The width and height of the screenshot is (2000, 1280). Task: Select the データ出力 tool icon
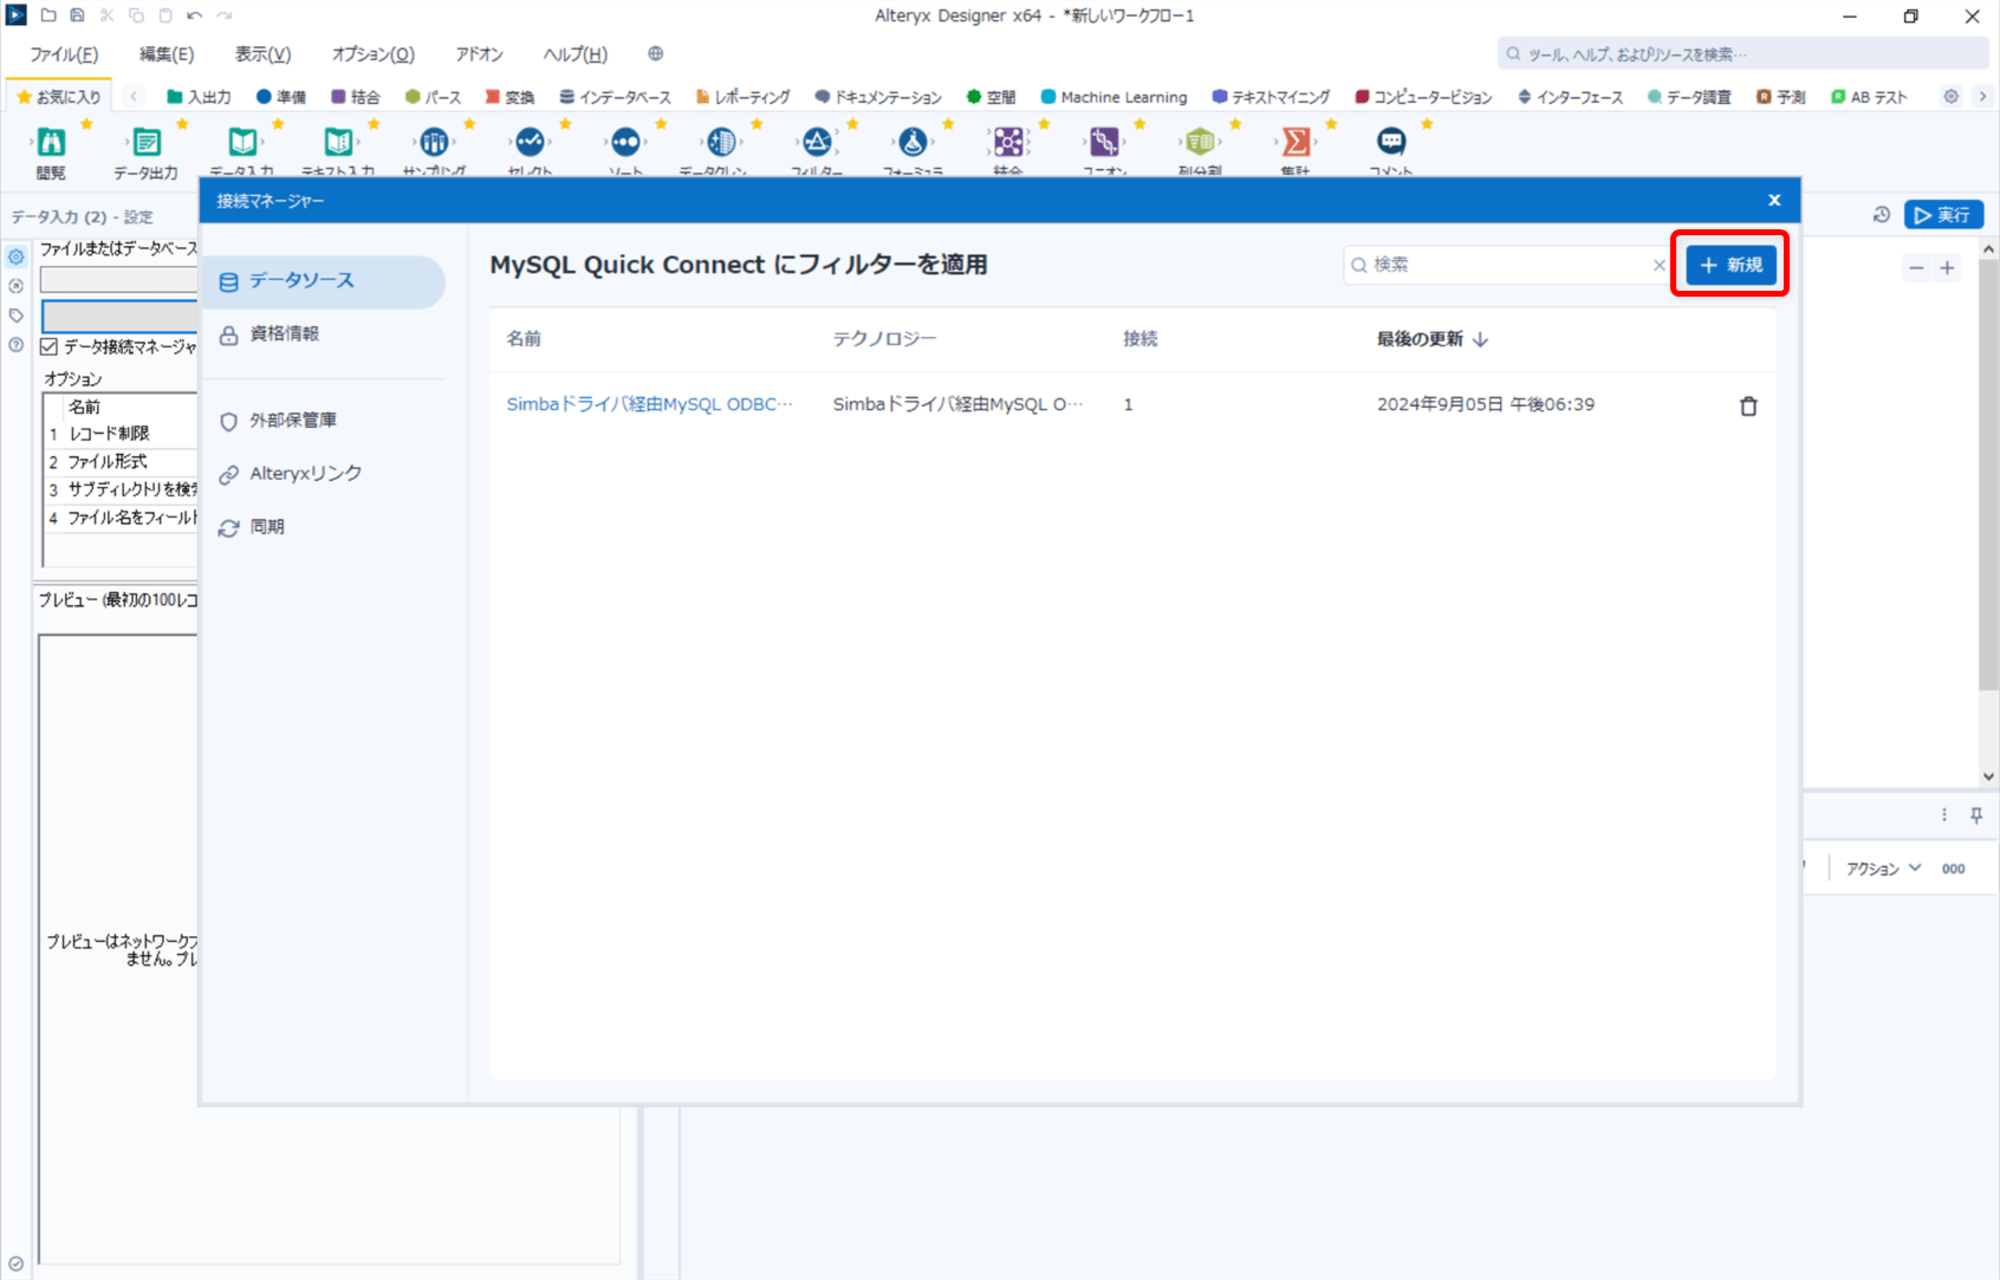point(146,142)
